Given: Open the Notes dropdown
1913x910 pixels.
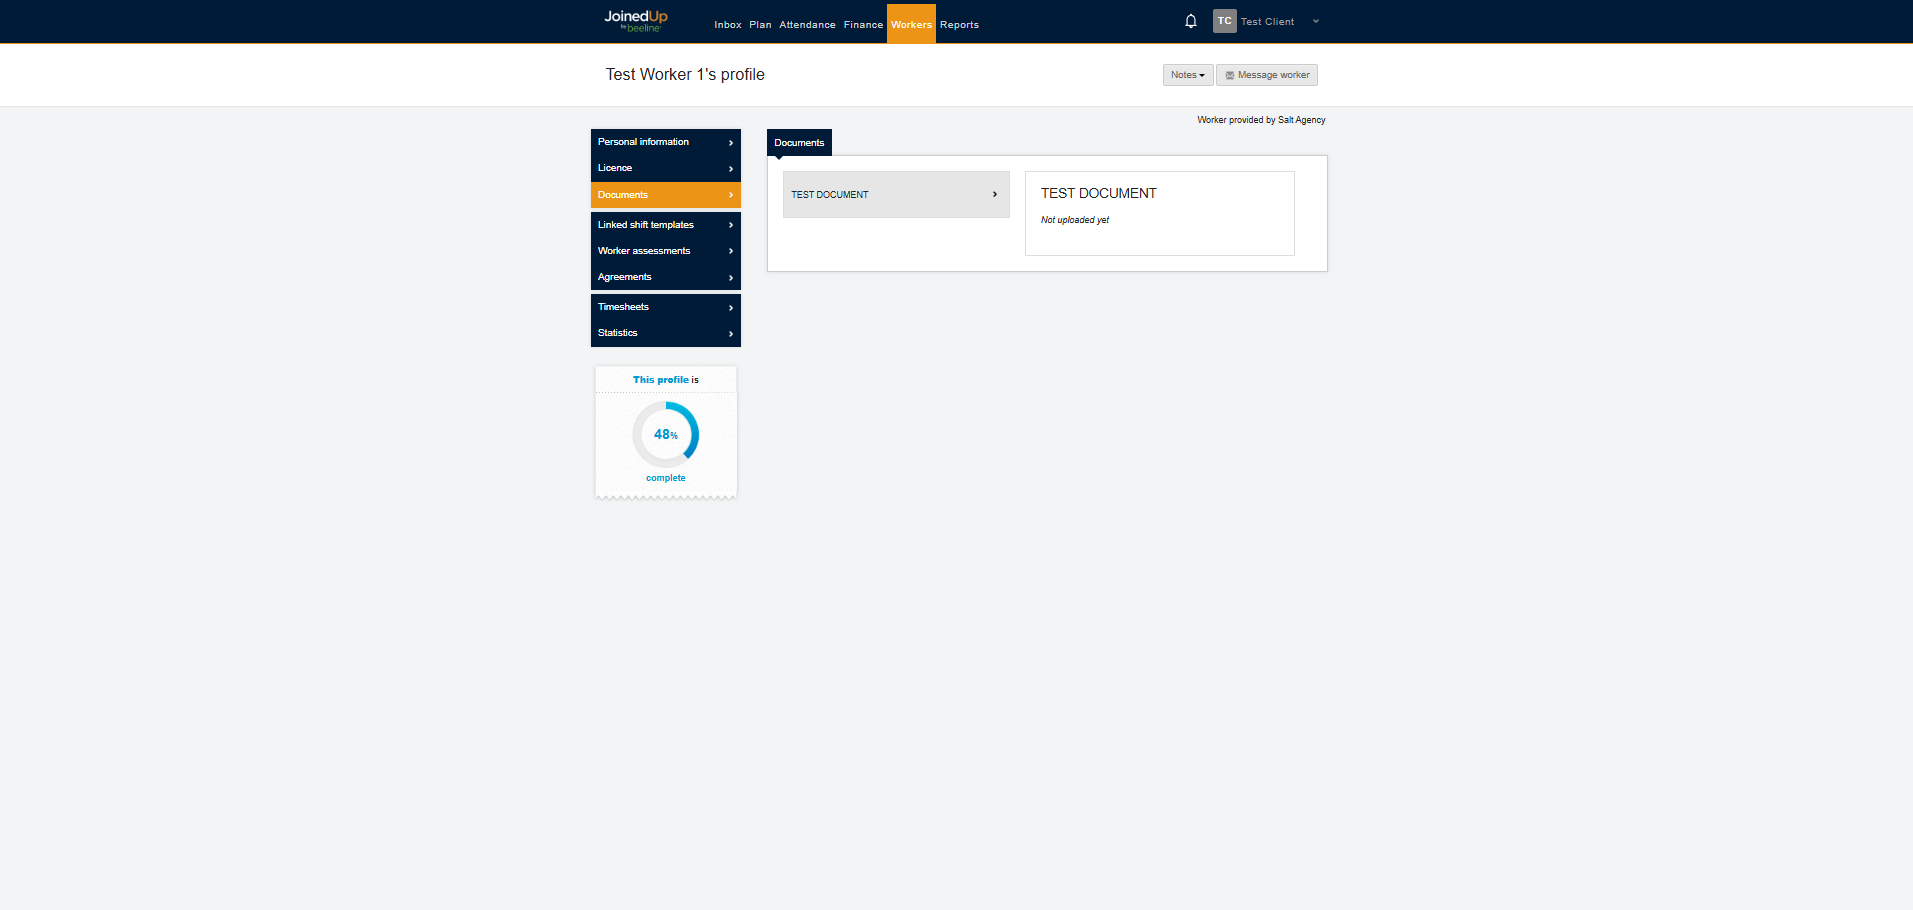Looking at the screenshot, I should 1187,75.
